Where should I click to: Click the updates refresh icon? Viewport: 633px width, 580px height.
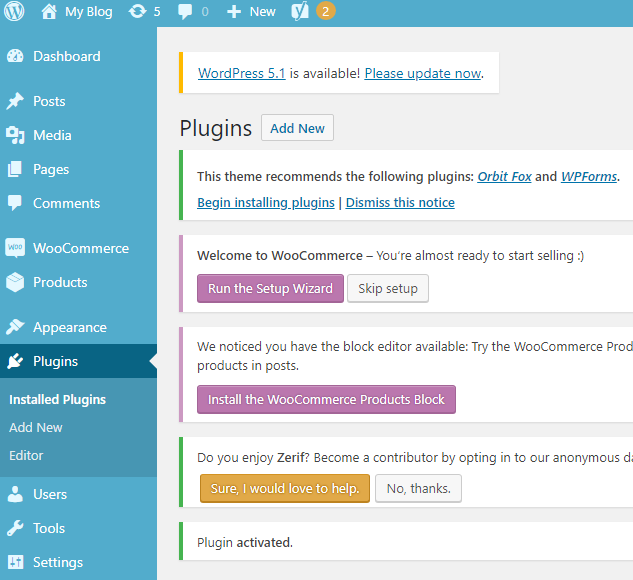[x=137, y=11]
